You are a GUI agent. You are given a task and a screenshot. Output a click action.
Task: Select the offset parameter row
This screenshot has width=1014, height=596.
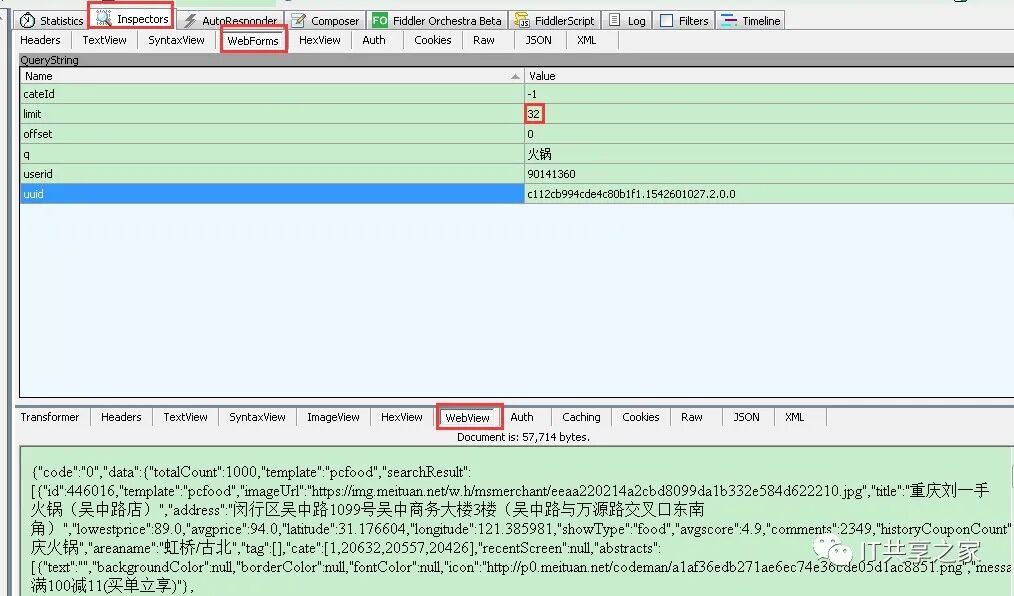[x=517, y=134]
